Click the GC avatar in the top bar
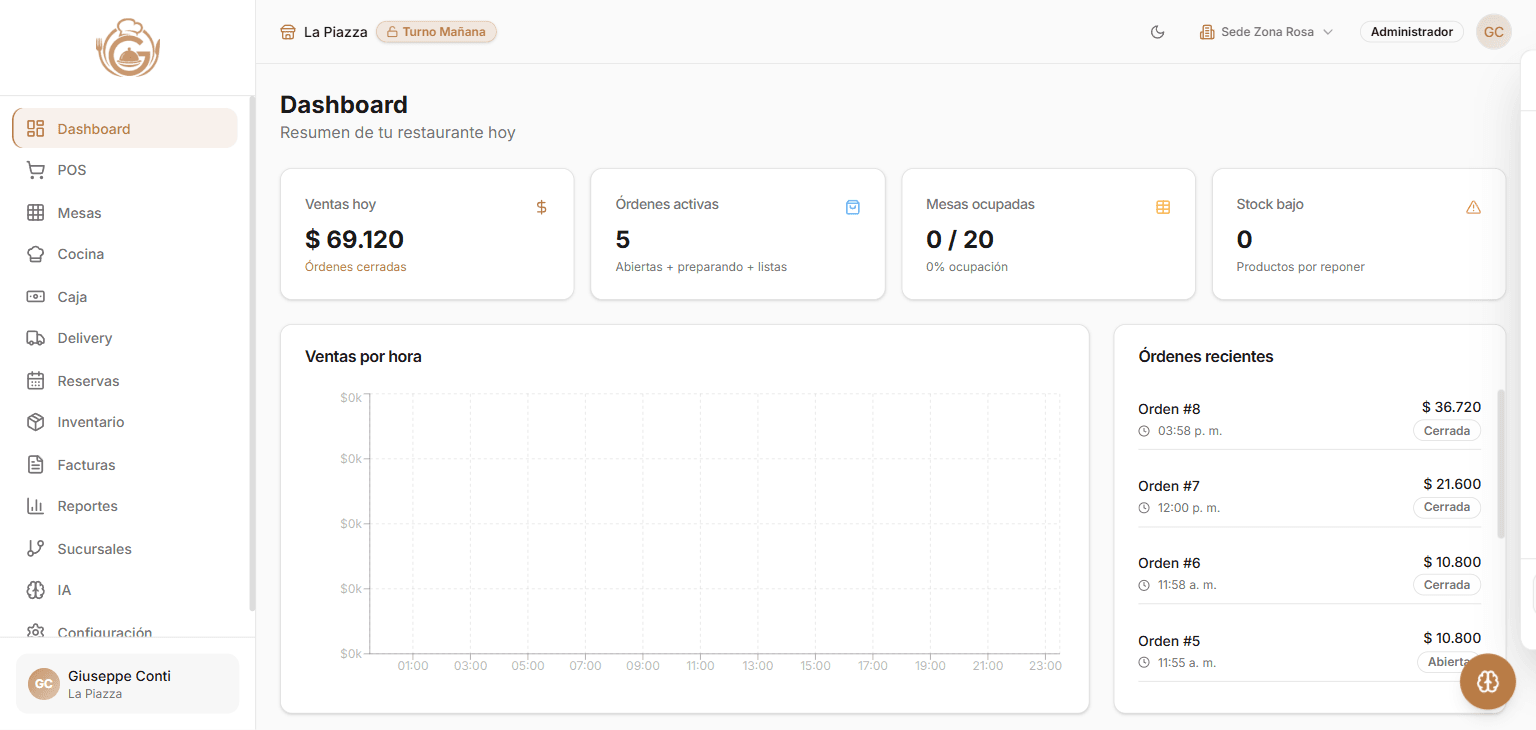The height and width of the screenshot is (730, 1536). click(1494, 32)
